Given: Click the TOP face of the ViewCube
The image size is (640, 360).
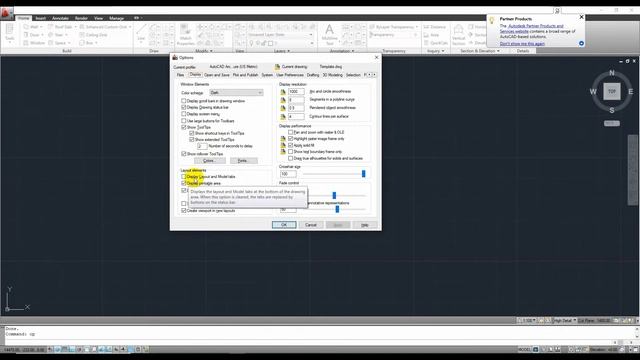Looking at the screenshot, I should [x=611, y=91].
